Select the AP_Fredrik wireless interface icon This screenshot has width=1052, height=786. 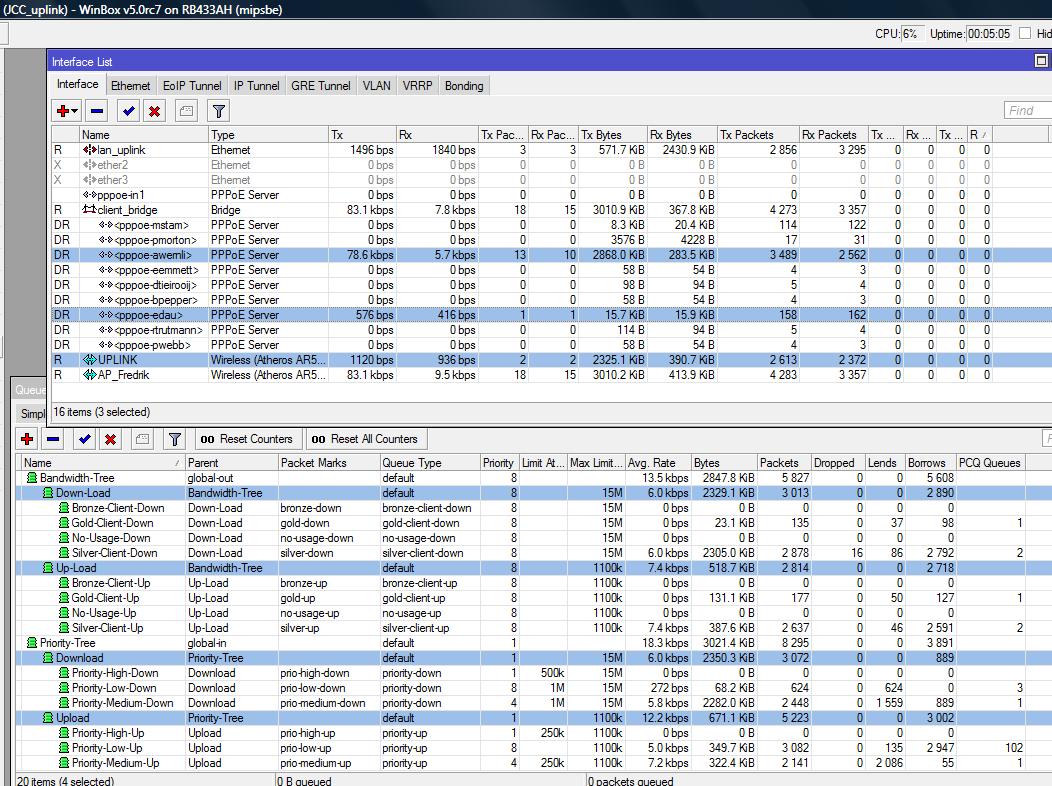(90, 375)
